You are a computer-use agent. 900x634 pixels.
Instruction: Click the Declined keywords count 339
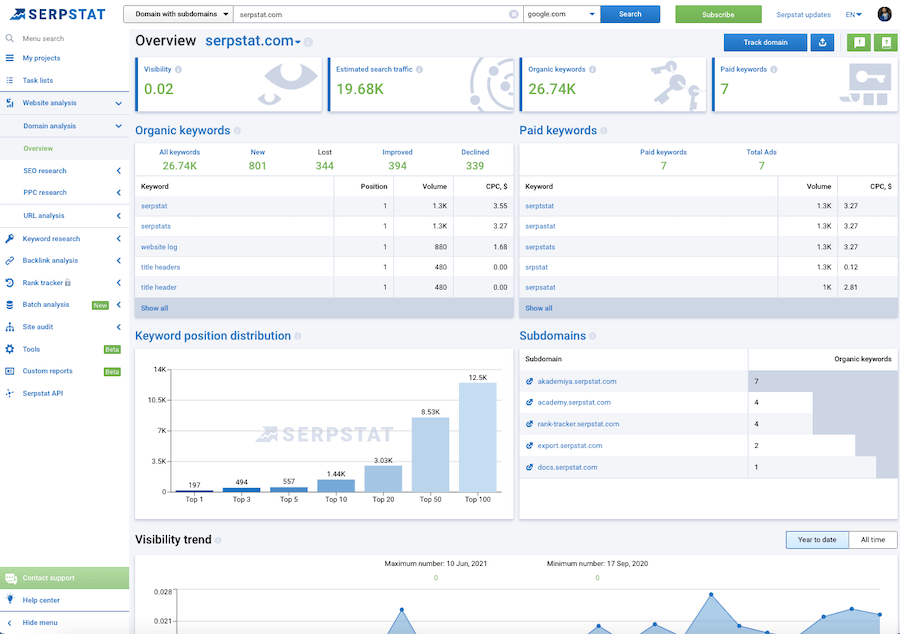click(475, 166)
